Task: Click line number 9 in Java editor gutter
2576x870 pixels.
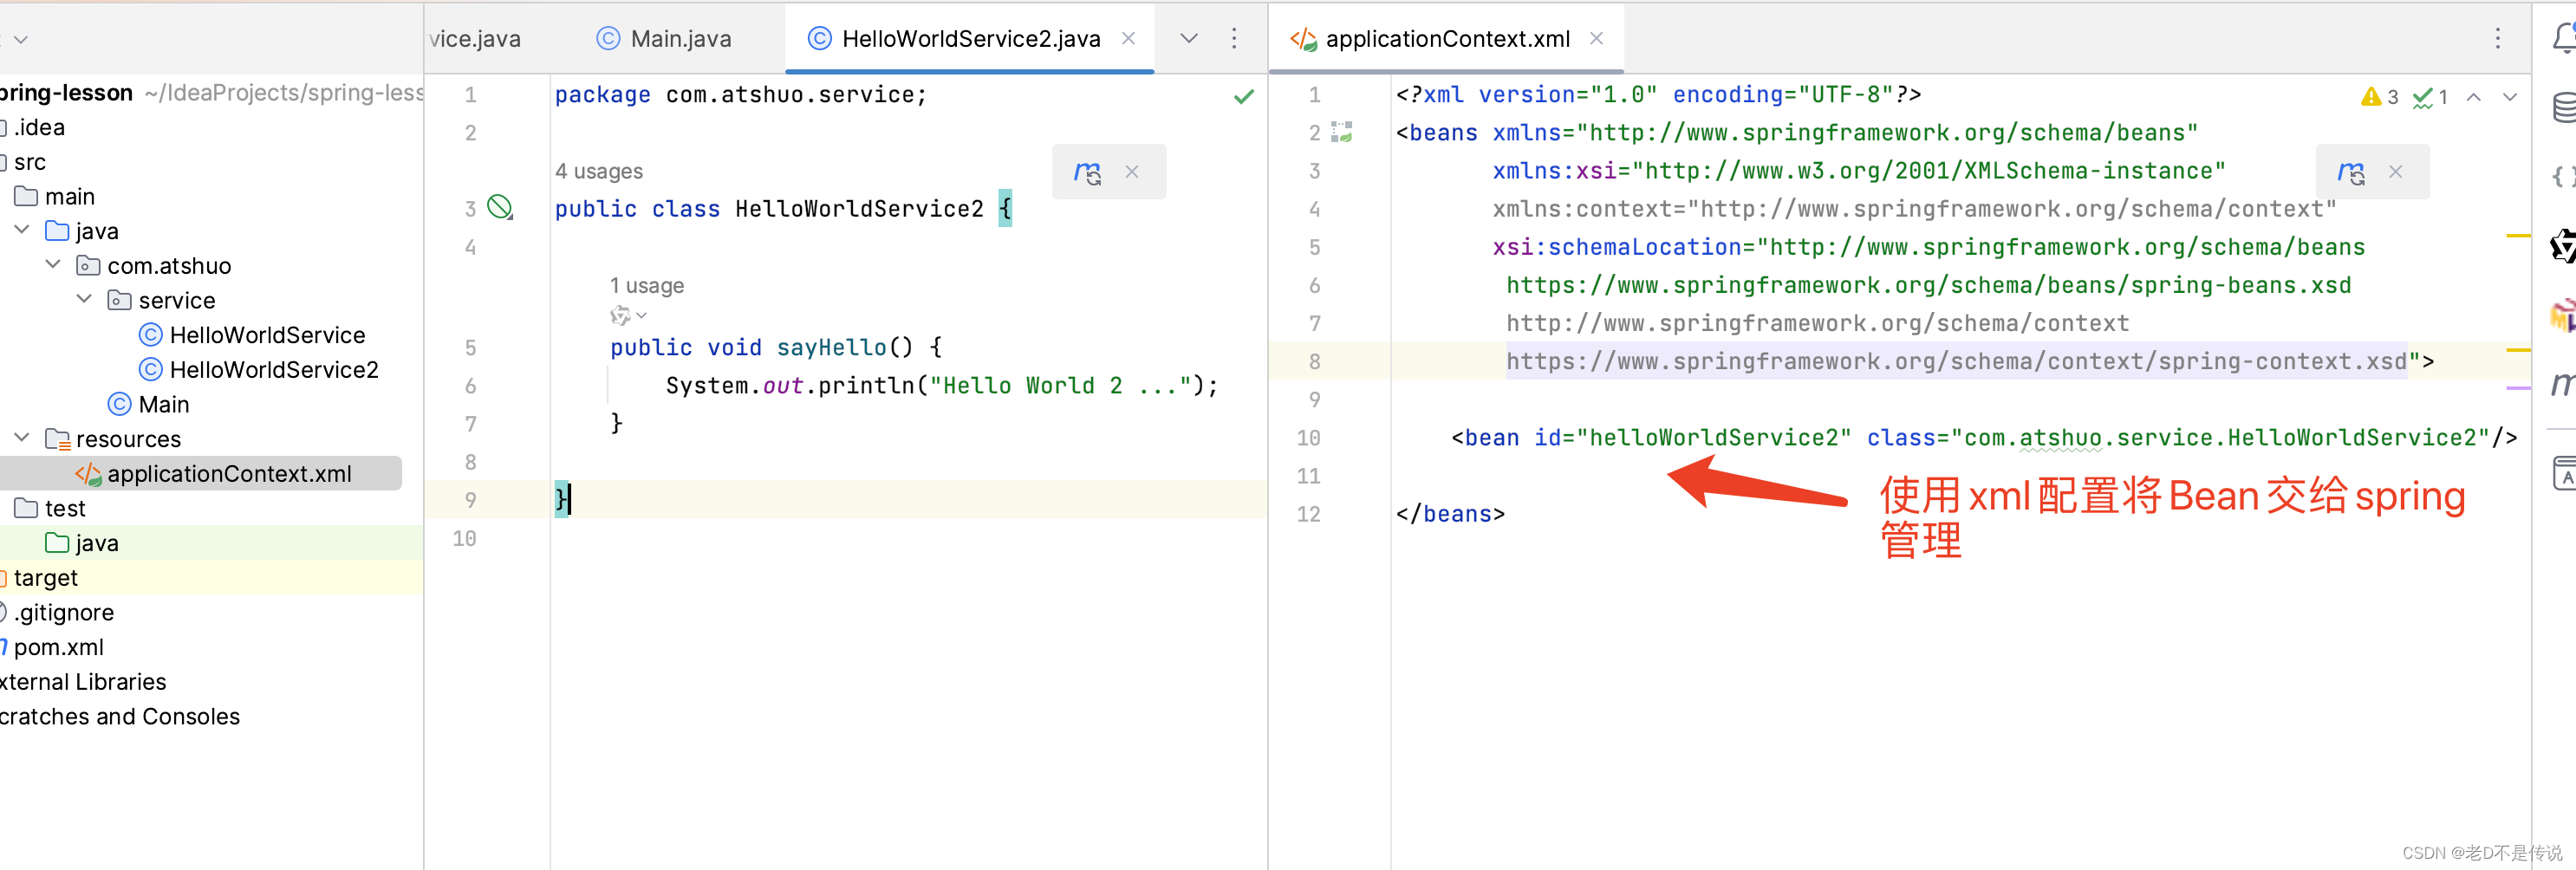Action: pos(469,499)
